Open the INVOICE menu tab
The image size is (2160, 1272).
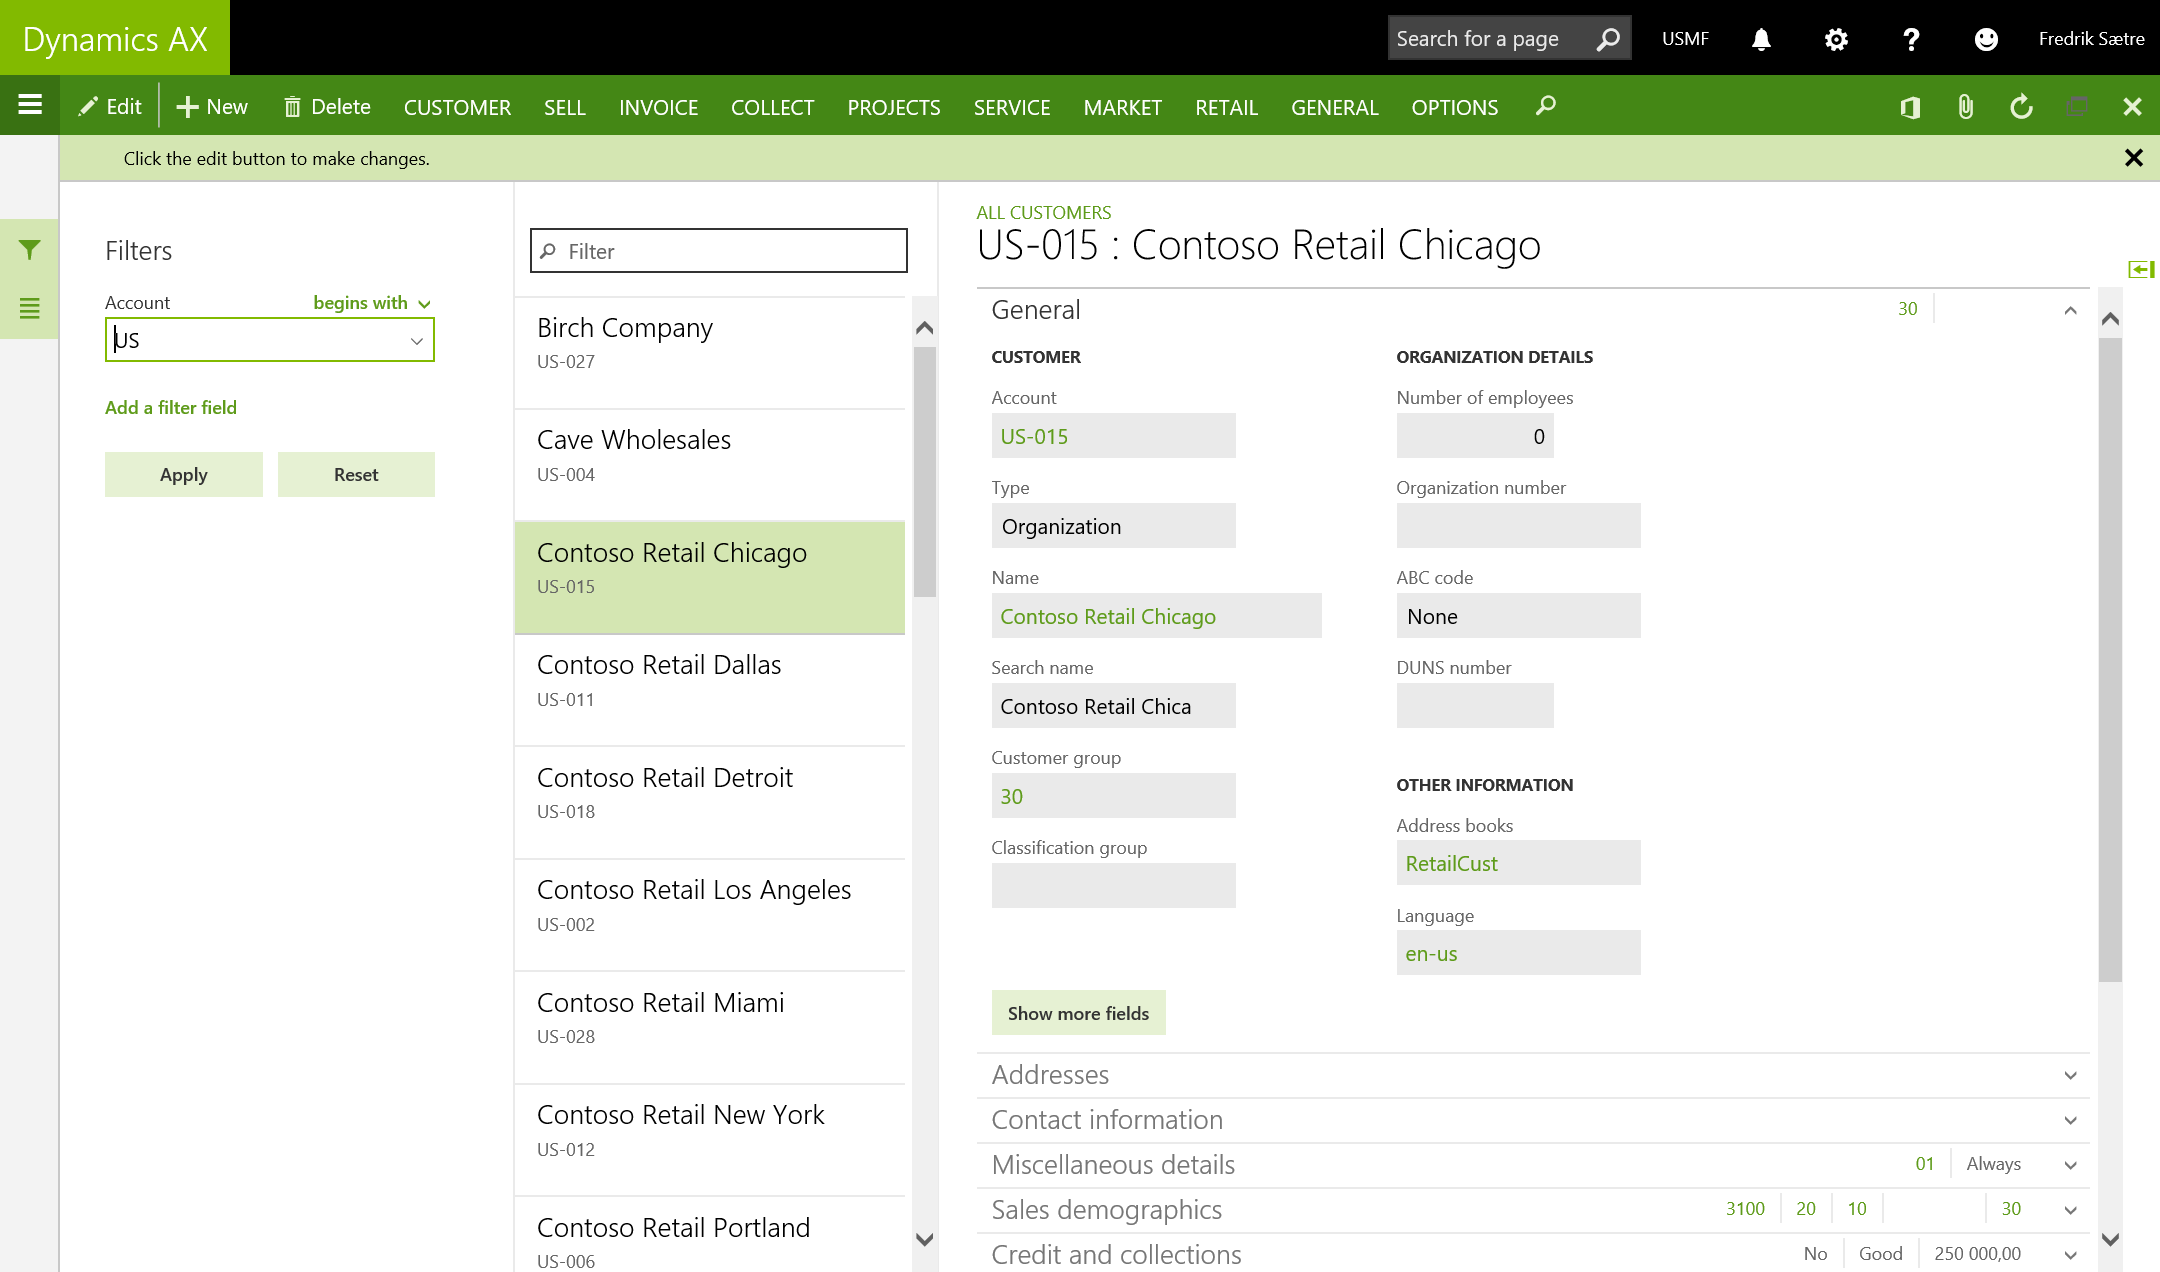click(658, 107)
